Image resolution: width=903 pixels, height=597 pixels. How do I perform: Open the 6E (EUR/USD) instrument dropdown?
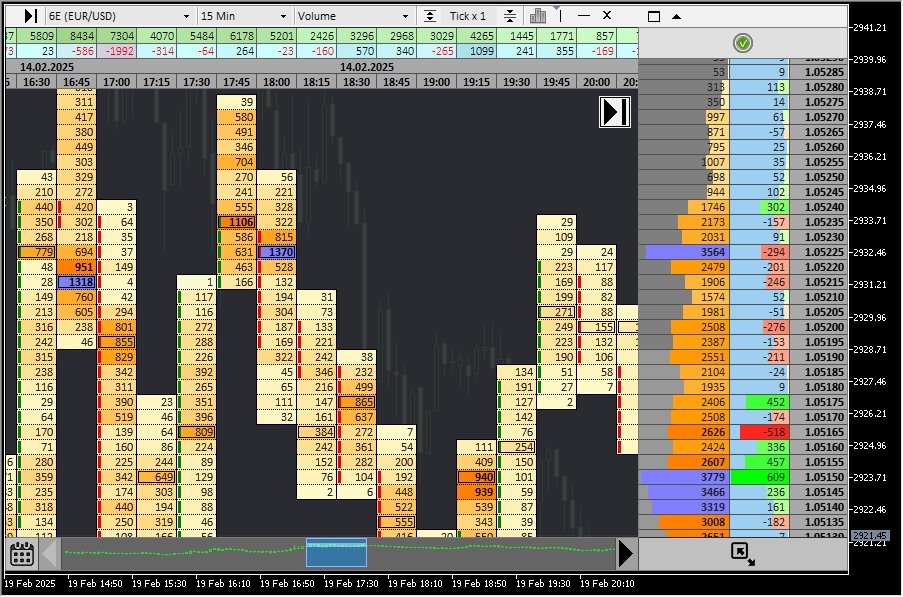[120, 15]
